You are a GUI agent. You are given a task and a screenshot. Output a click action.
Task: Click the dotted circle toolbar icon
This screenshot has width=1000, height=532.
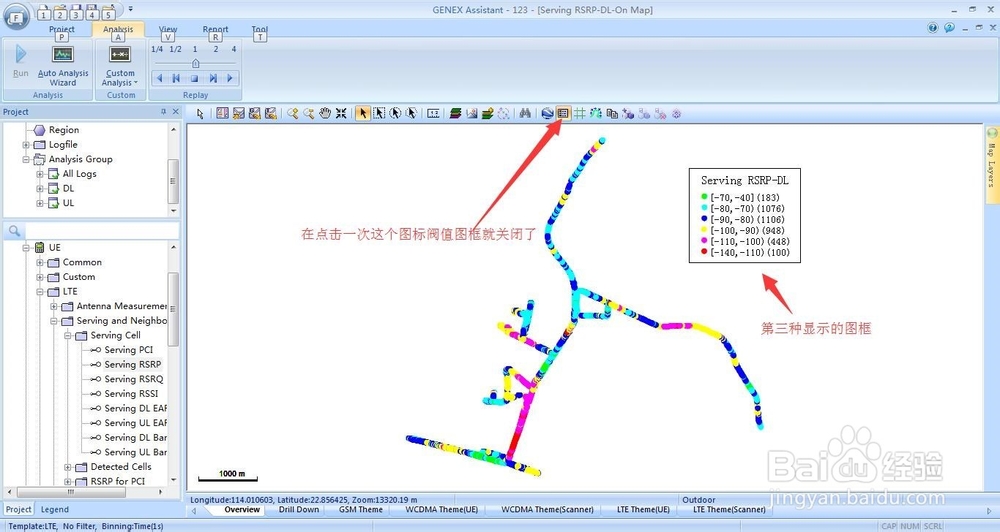pos(504,114)
